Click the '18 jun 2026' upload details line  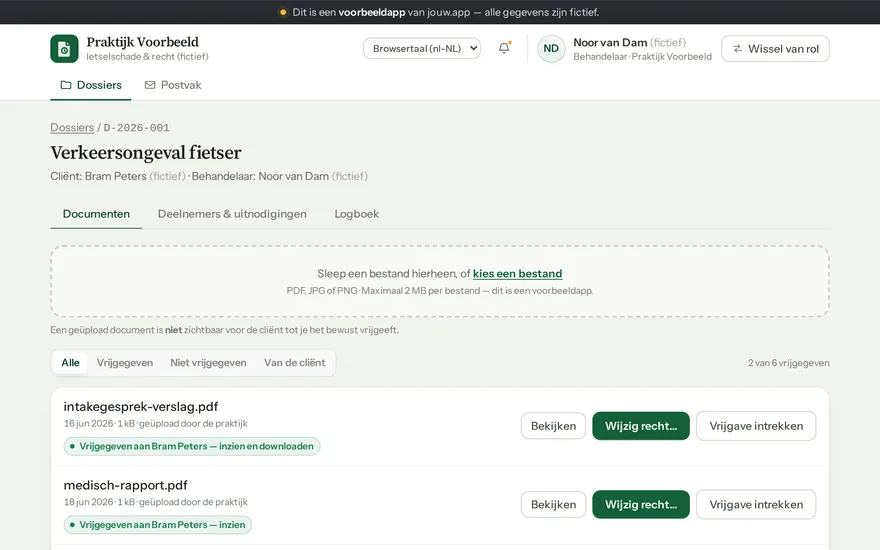point(155,502)
